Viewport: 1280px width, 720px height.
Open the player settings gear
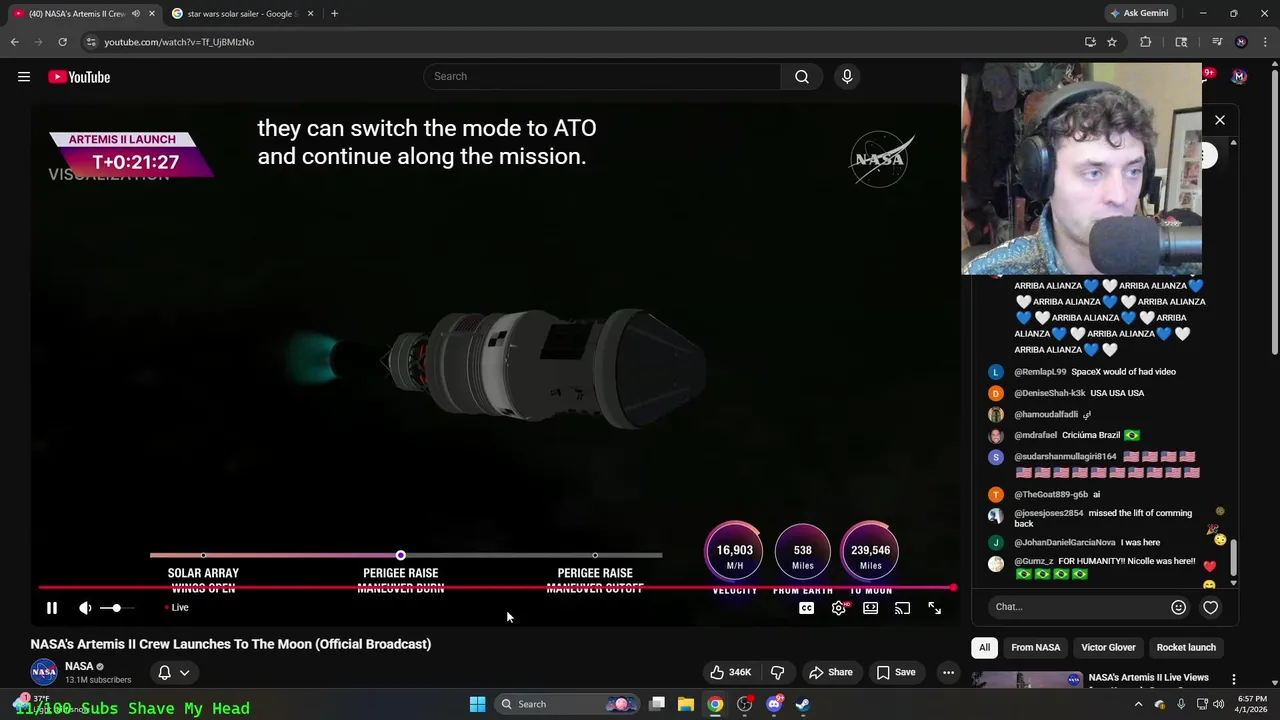click(x=839, y=608)
